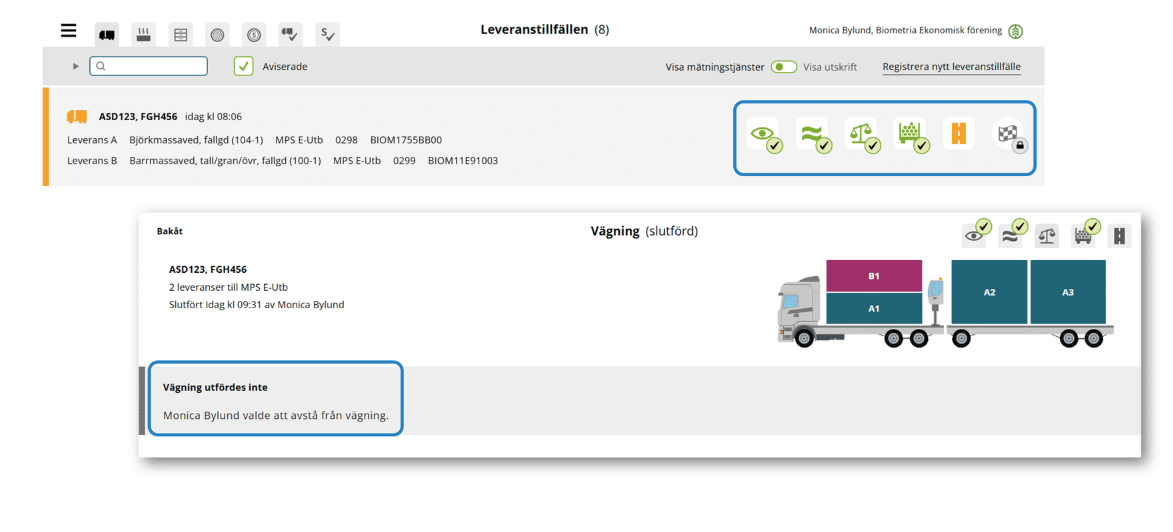Focus the delivery search field
Screen dimensions: 1173x532
click(148, 66)
